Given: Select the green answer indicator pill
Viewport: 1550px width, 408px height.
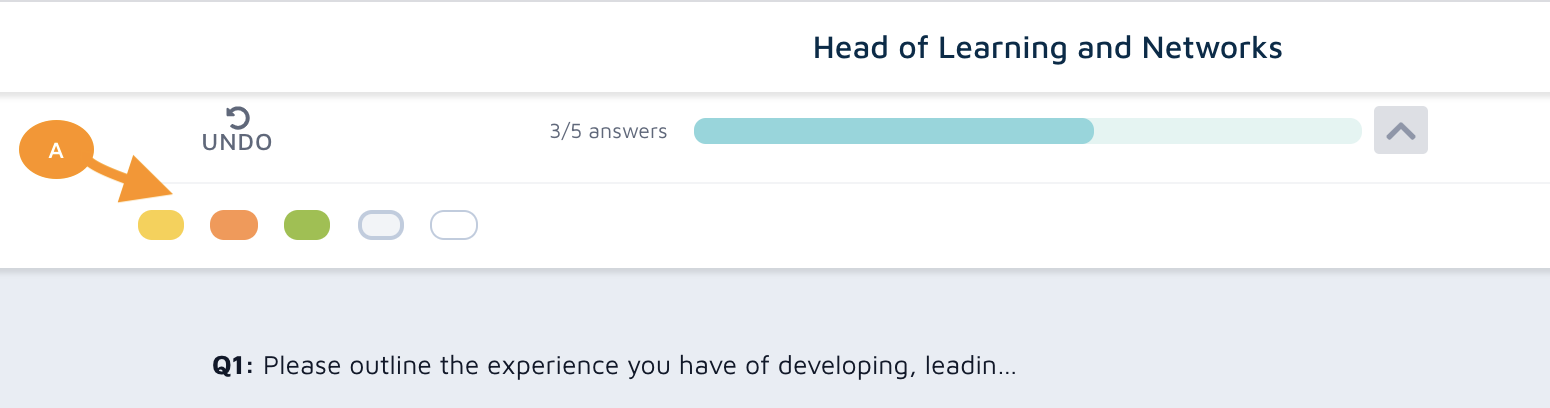Looking at the screenshot, I should point(307,226).
